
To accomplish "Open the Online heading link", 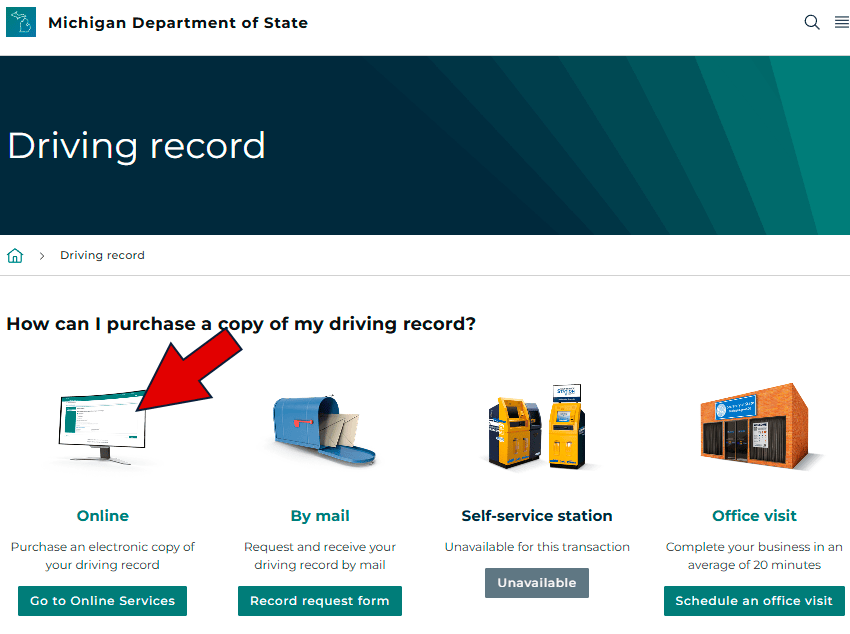I will (x=102, y=515).
